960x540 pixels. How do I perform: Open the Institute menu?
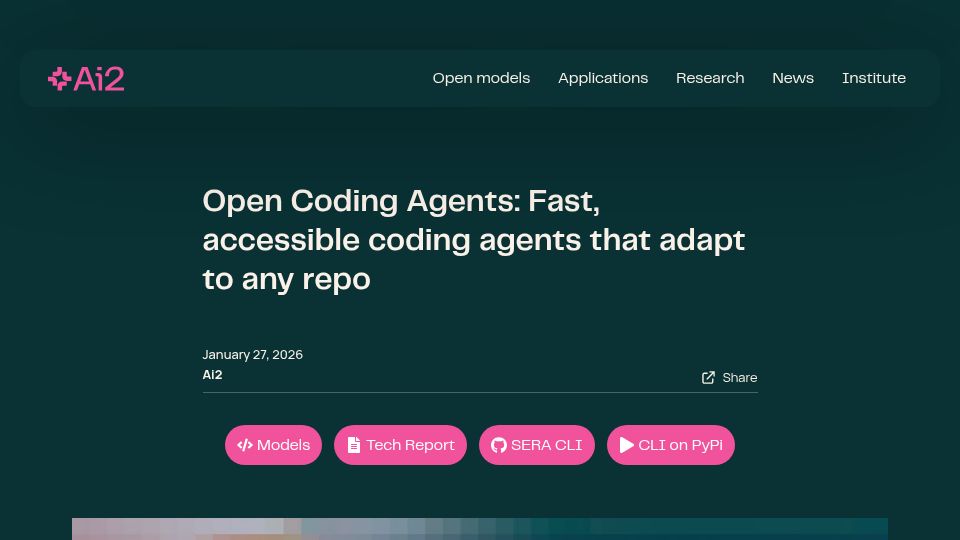point(874,78)
